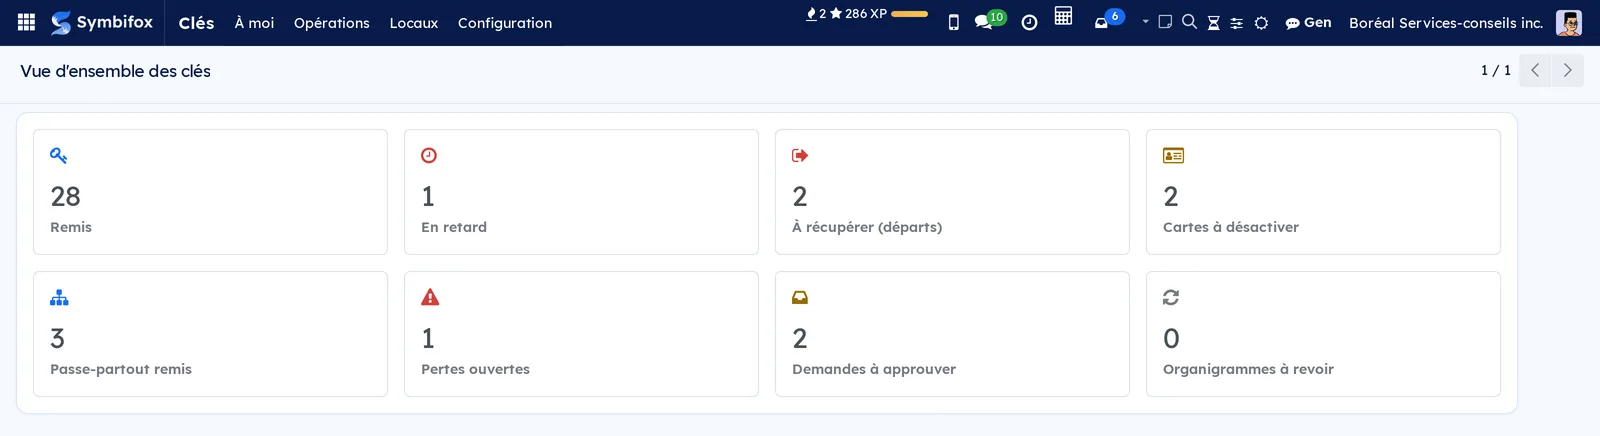Open the Configuration menu
The image size is (1600, 436).
pyautogui.click(x=505, y=22)
